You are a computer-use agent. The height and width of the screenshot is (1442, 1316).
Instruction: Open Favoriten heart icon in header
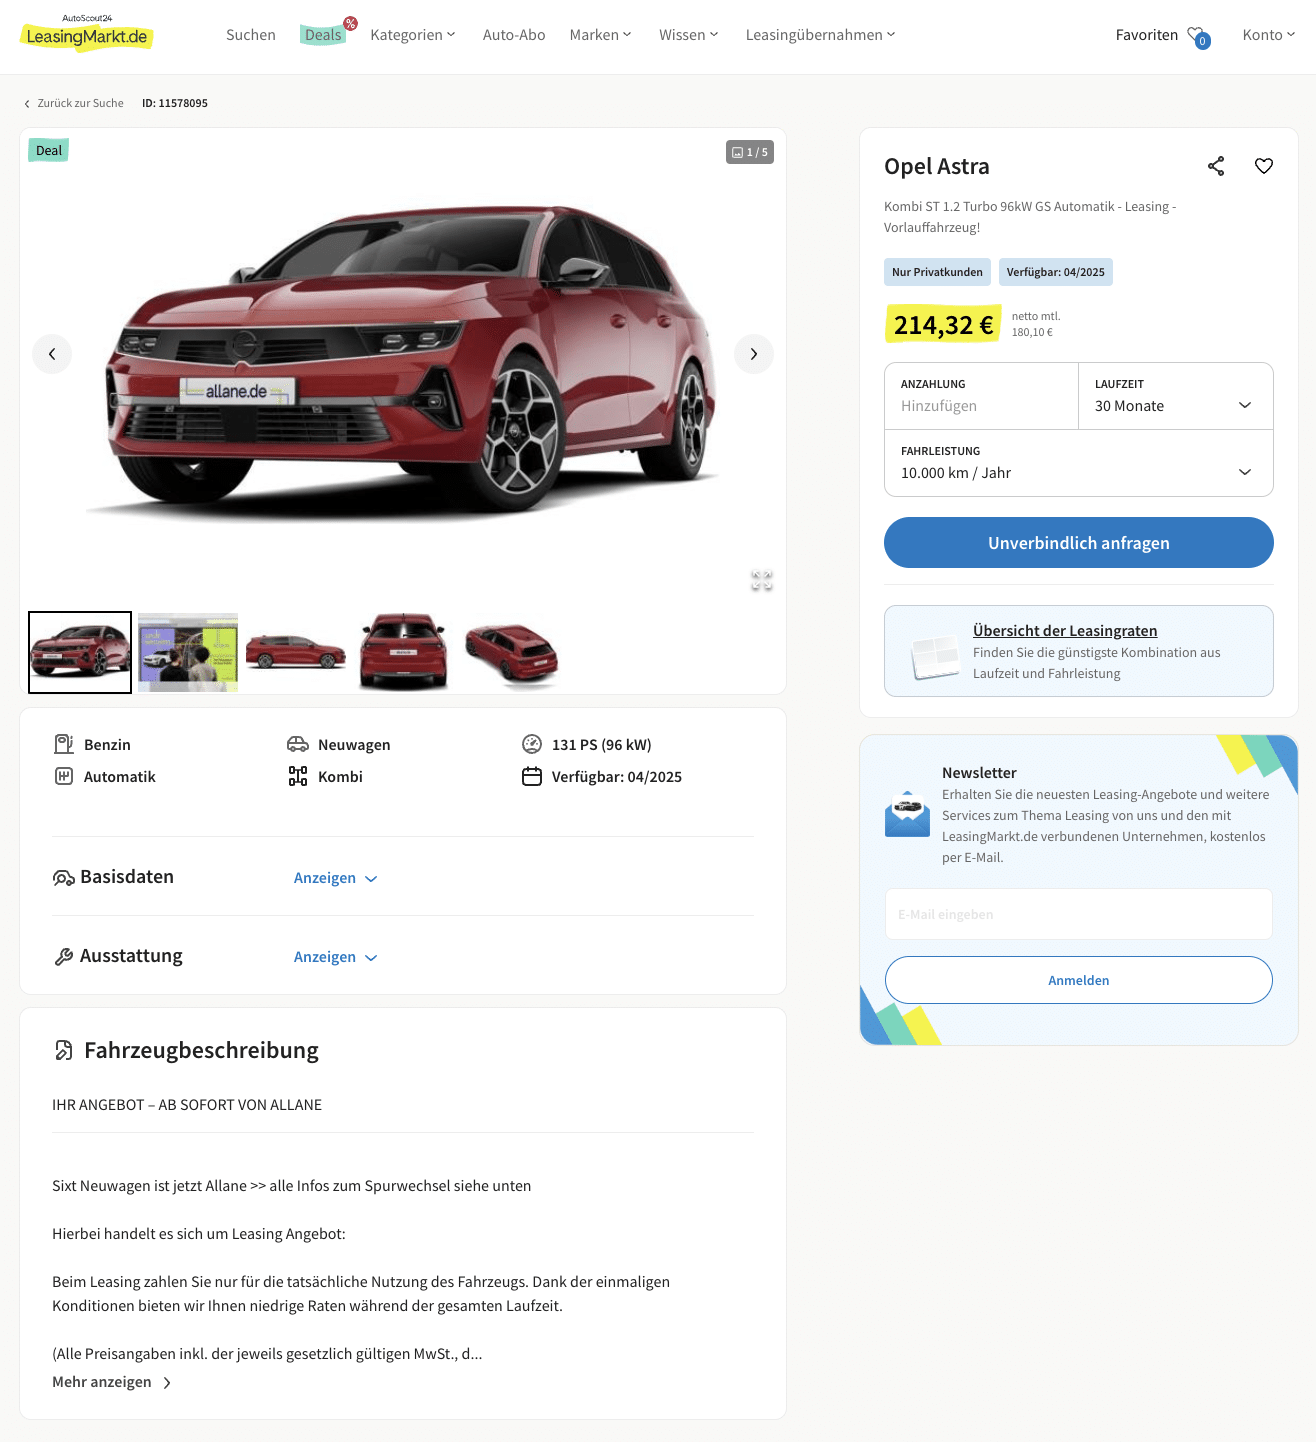[1198, 36]
